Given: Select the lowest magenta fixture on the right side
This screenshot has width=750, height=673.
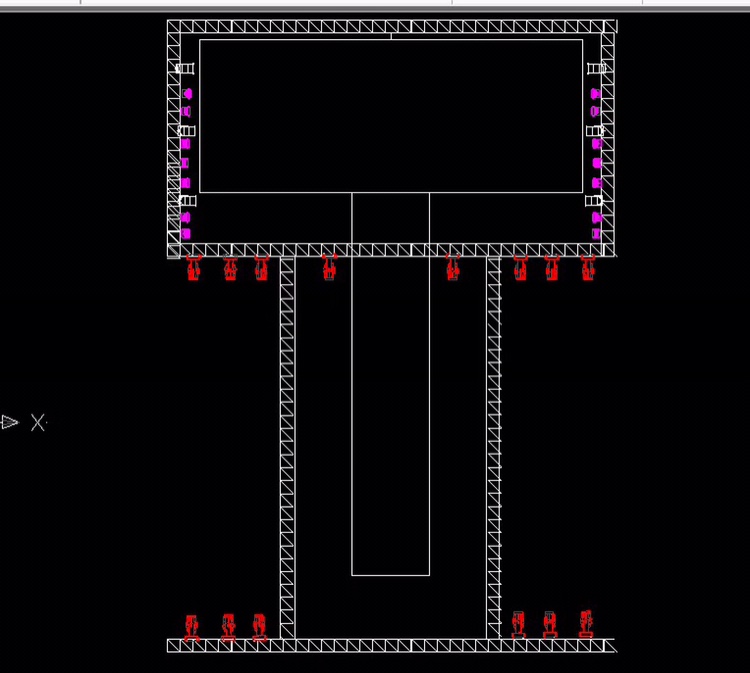Looking at the screenshot, I should coord(596,234).
